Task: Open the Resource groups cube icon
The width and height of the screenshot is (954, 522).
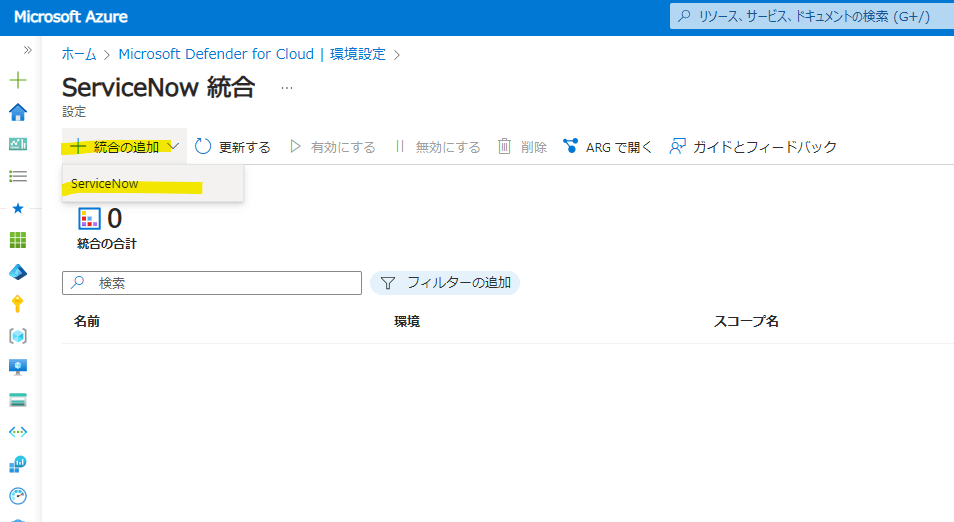Action: point(18,336)
